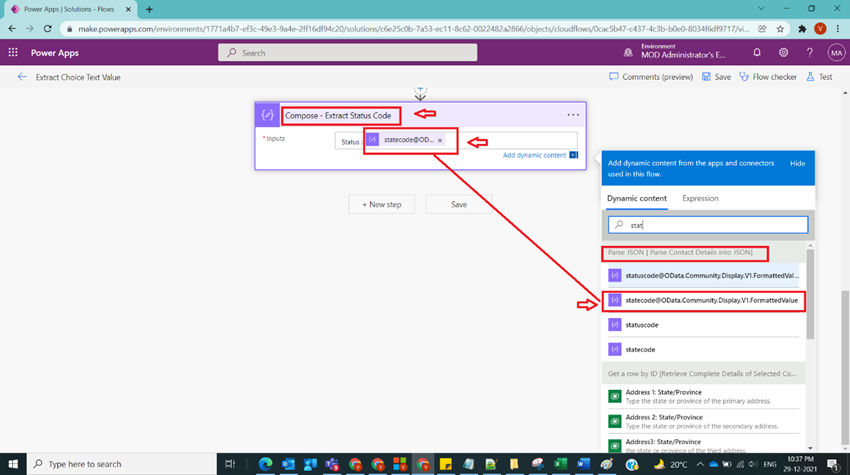Click the Add dynamic content link
The image size is (850, 475).
tap(534, 155)
